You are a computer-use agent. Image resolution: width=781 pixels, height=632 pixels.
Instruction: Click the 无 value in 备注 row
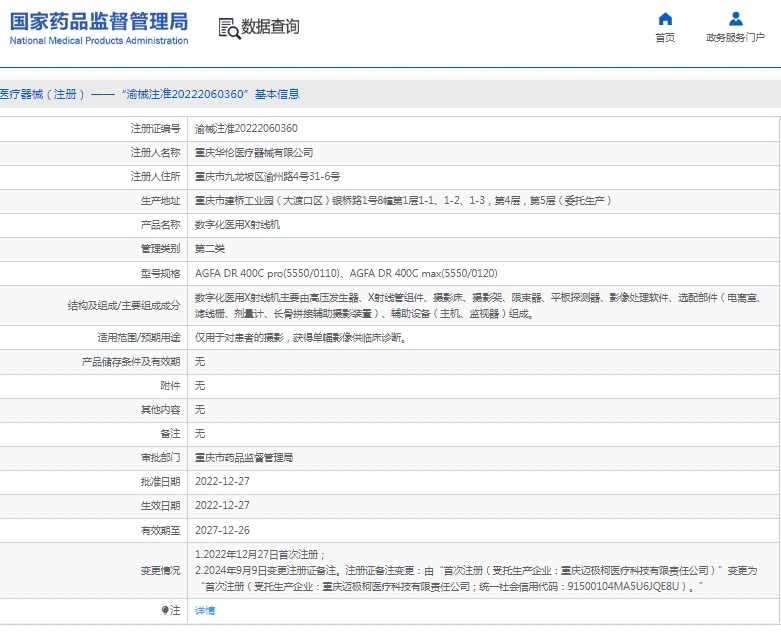(200, 434)
